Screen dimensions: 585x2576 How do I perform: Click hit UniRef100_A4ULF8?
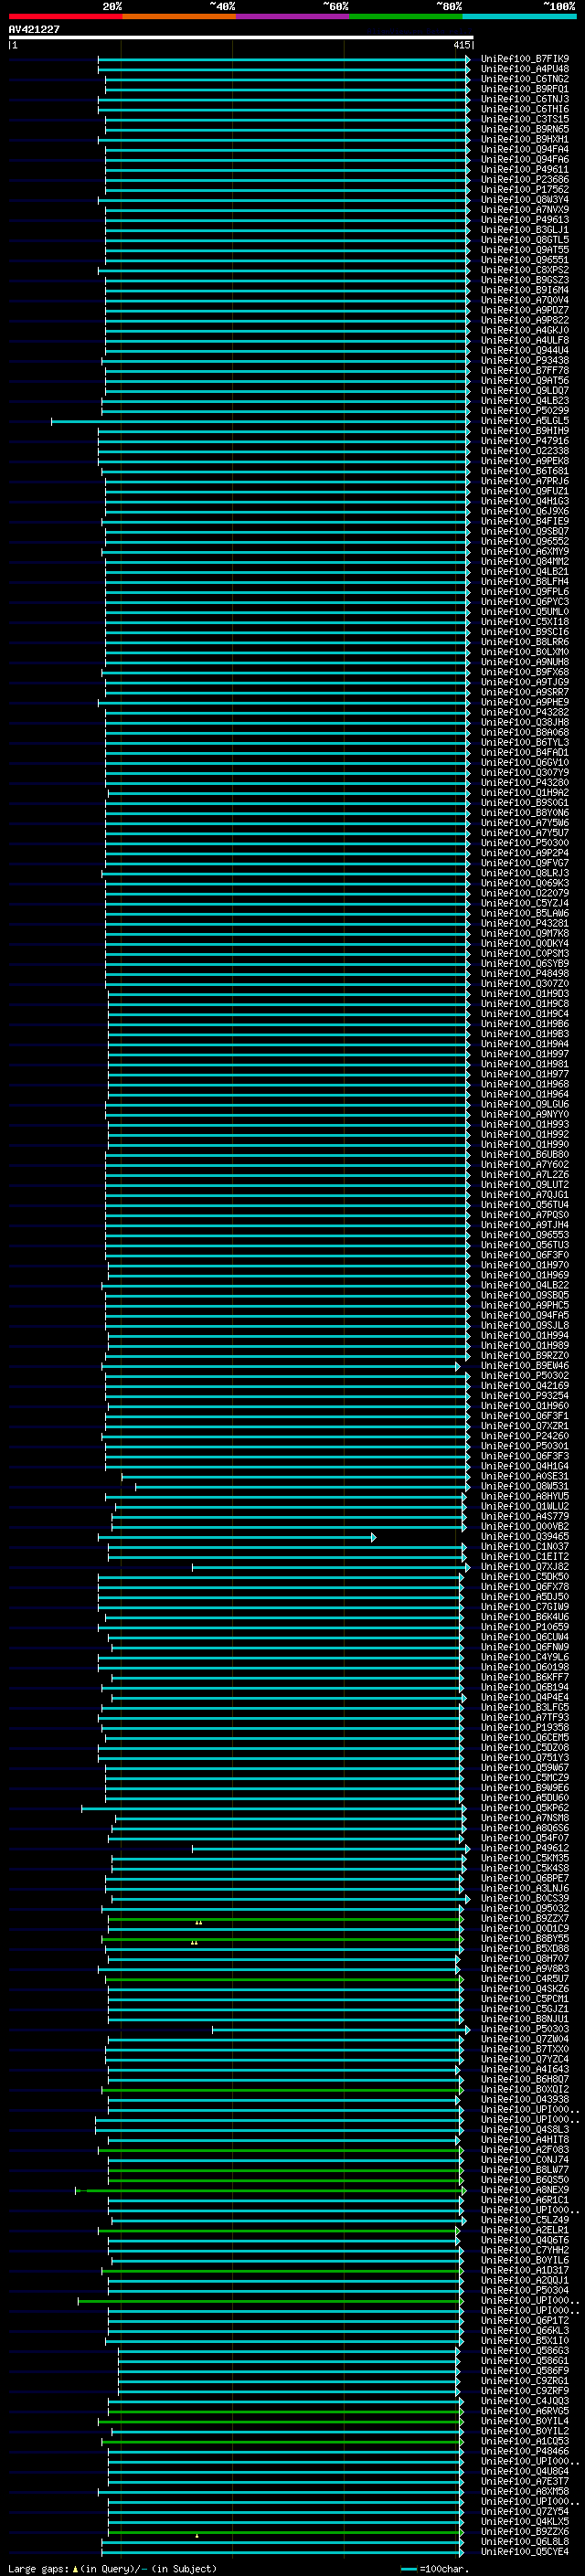click(525, 340)
